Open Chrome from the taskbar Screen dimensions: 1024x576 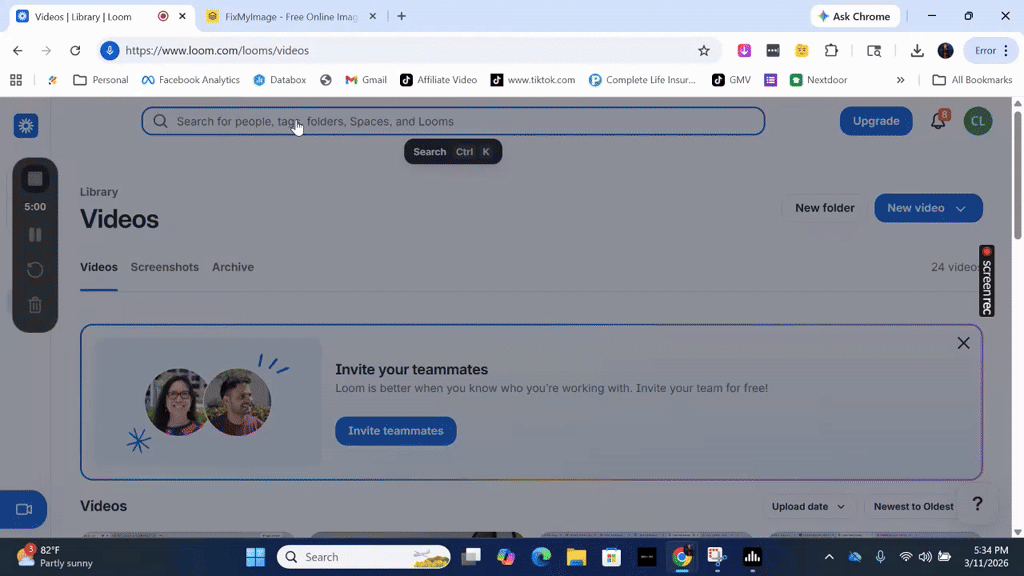pyautogui.click(x=681, y=557)
